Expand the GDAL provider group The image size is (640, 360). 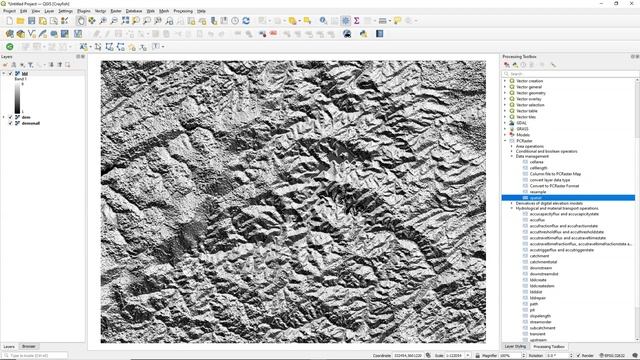pos(505,123)
